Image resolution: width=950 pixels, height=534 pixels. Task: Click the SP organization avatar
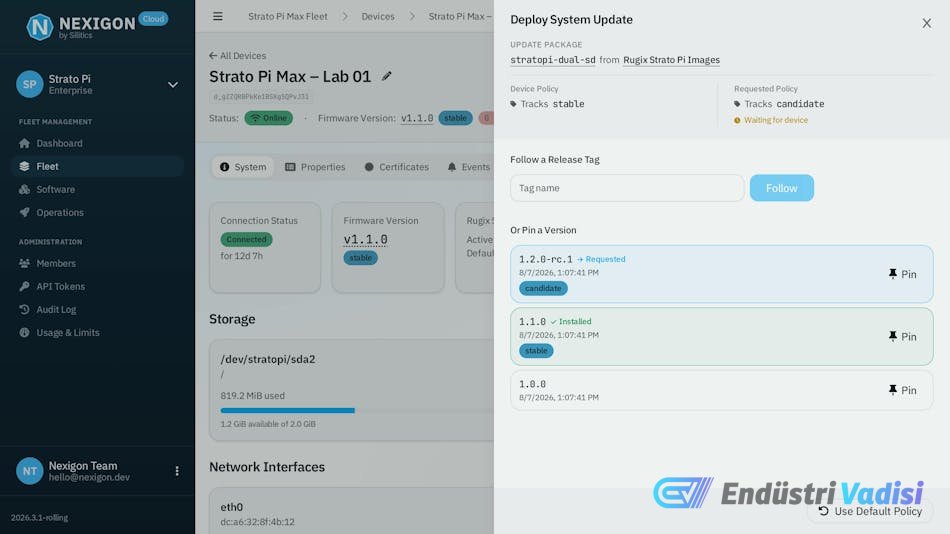[30, 84]
